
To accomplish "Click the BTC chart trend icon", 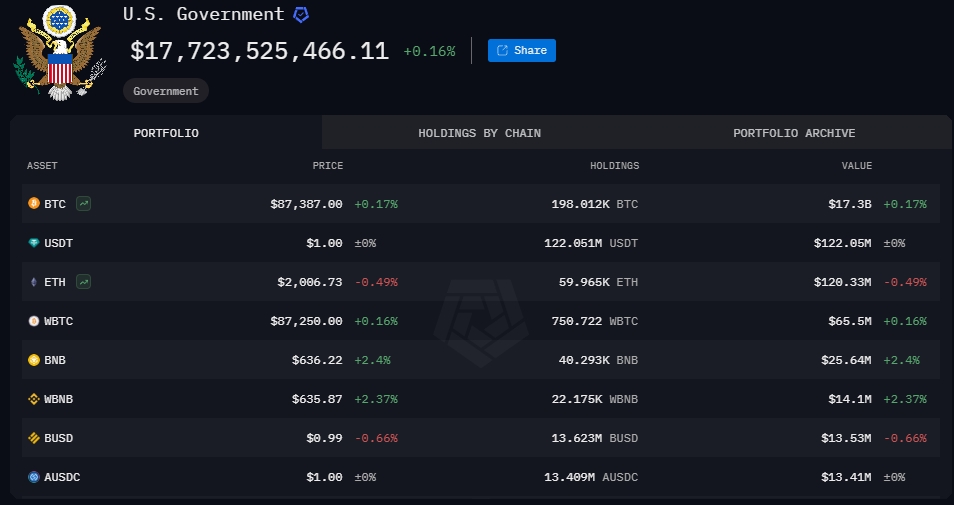I will [x=83, y=204].
